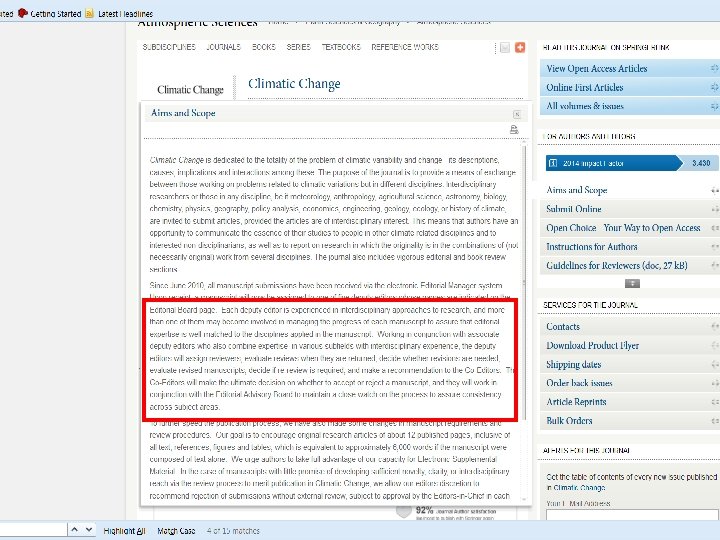The width and height of the screenshot is (720, 540).
Task: Click the arrow icon beside Submit Online
Action: coord(714,209)
